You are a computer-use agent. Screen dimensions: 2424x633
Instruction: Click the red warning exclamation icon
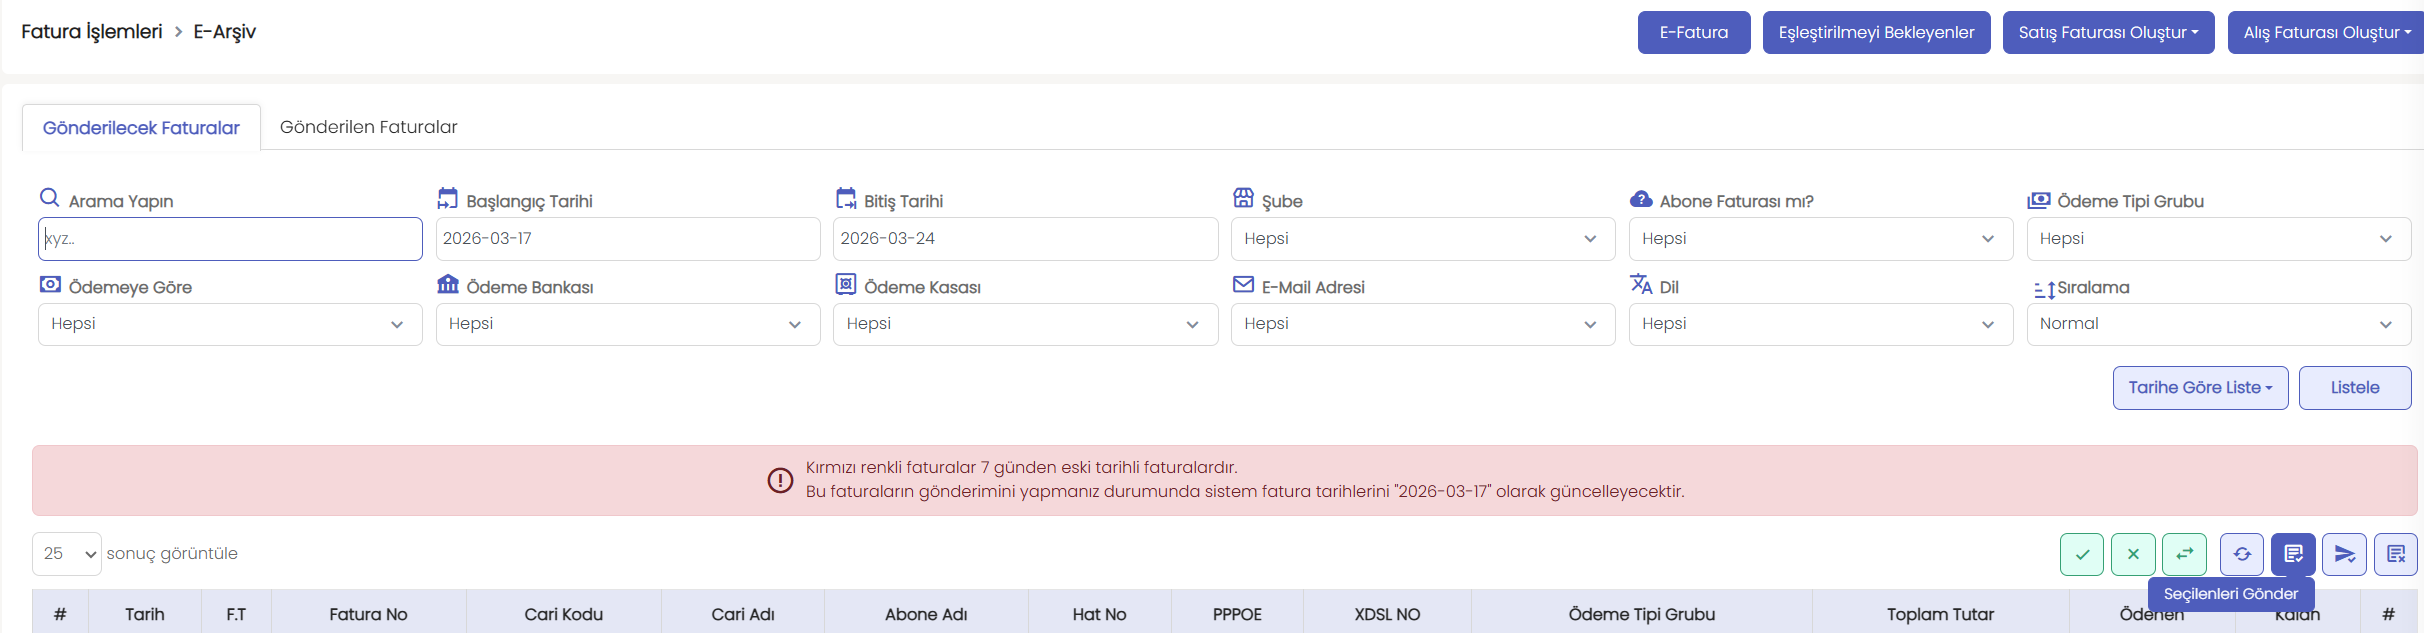(780, 480)
